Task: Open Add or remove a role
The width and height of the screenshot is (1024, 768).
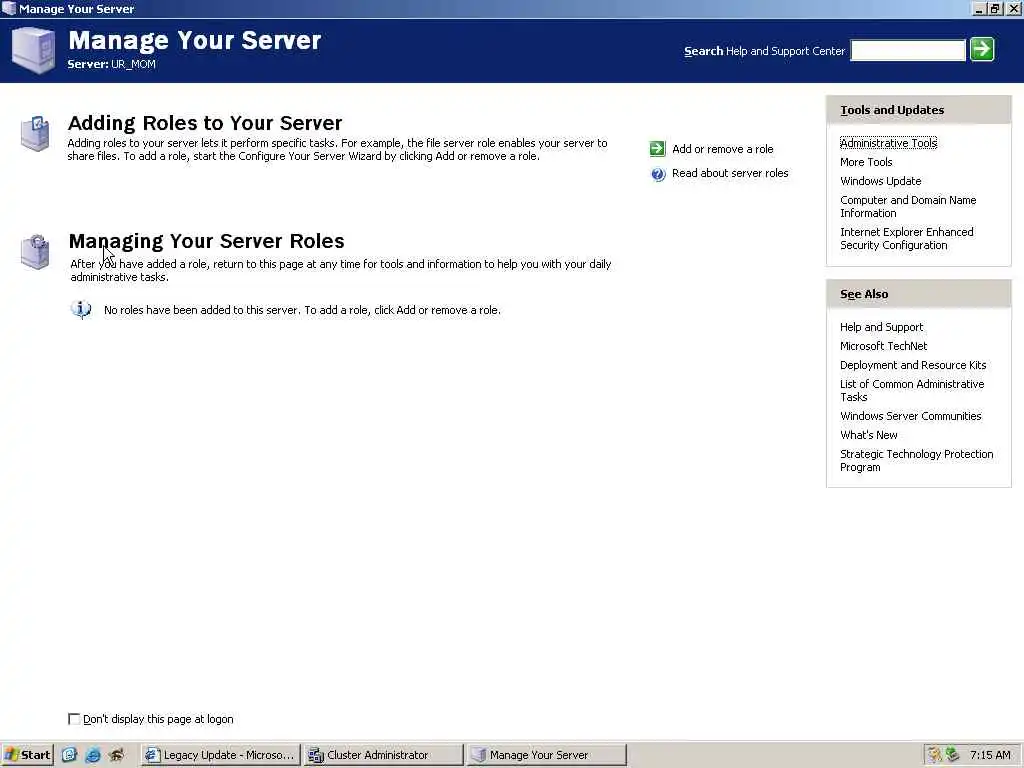Action: 722,149
